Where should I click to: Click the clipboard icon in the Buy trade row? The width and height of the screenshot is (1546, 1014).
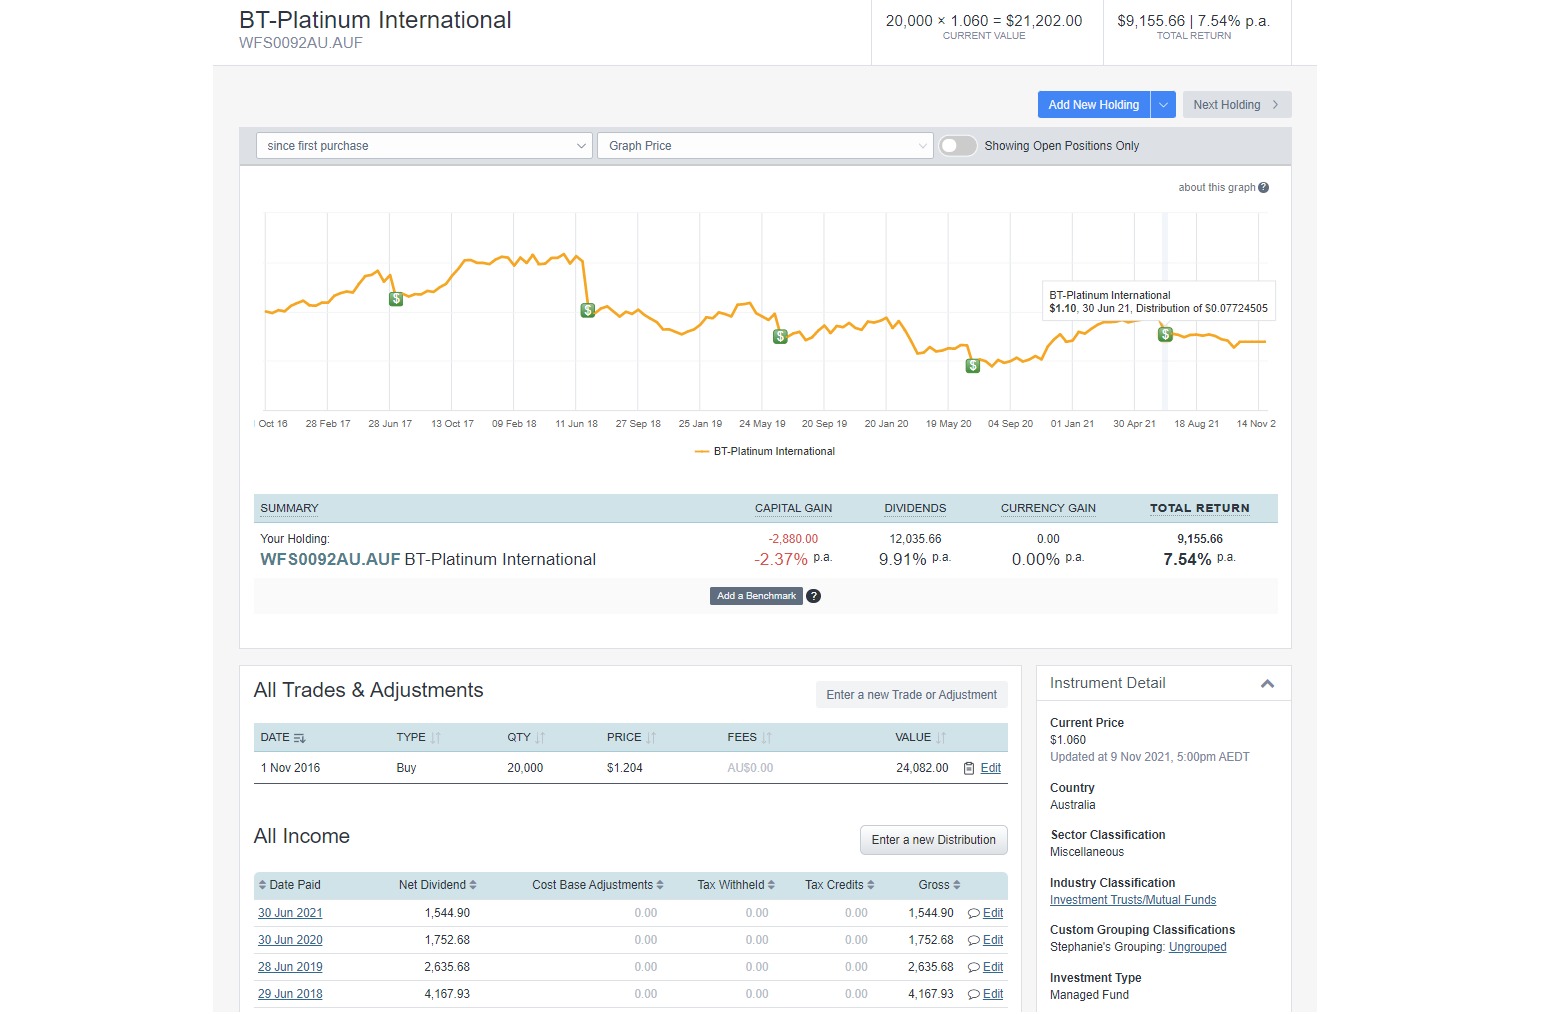pos(969,768)
